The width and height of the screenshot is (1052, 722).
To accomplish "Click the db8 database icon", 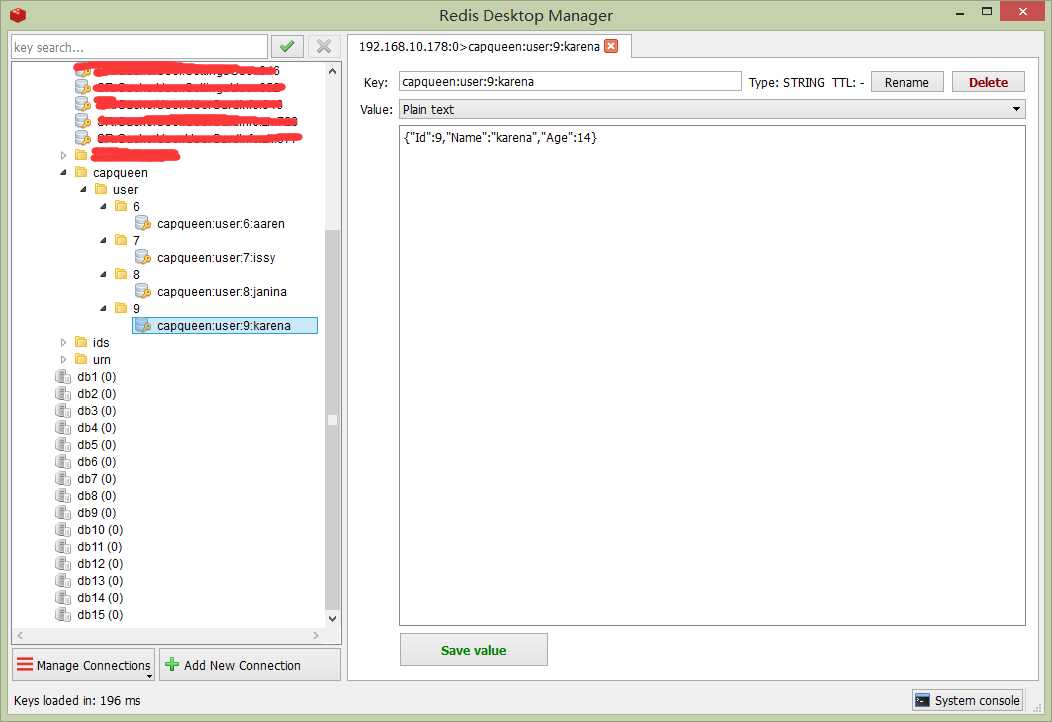I will click(x=63, y=495).
